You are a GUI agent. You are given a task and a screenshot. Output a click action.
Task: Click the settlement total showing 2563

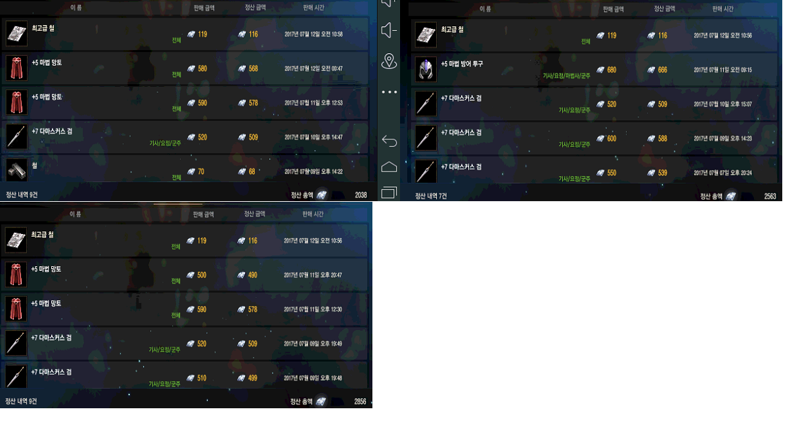coord(770,196)
